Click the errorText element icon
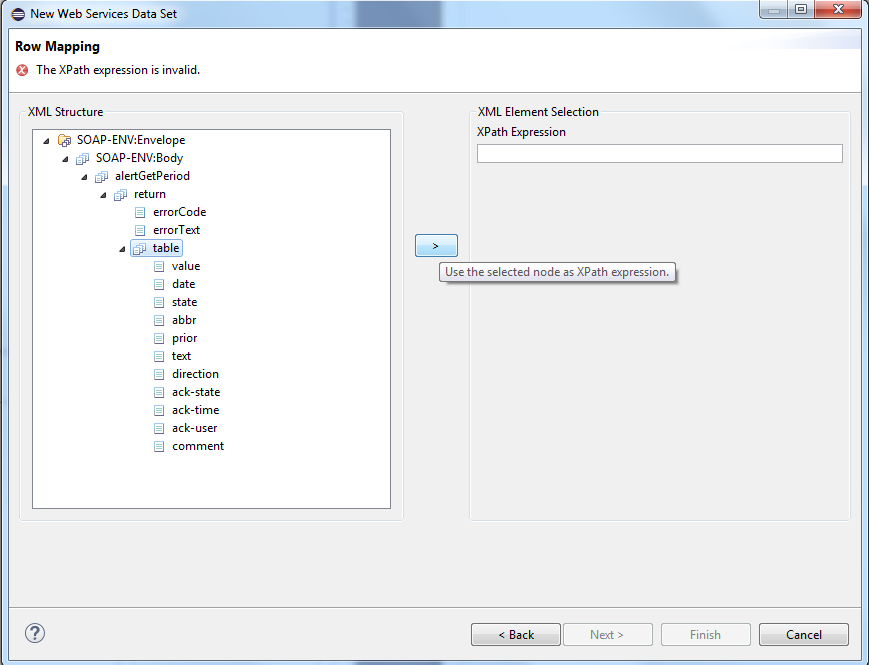The width and height of the screenshot is (869, 665). pyautogui.click(x=140, y=230)
